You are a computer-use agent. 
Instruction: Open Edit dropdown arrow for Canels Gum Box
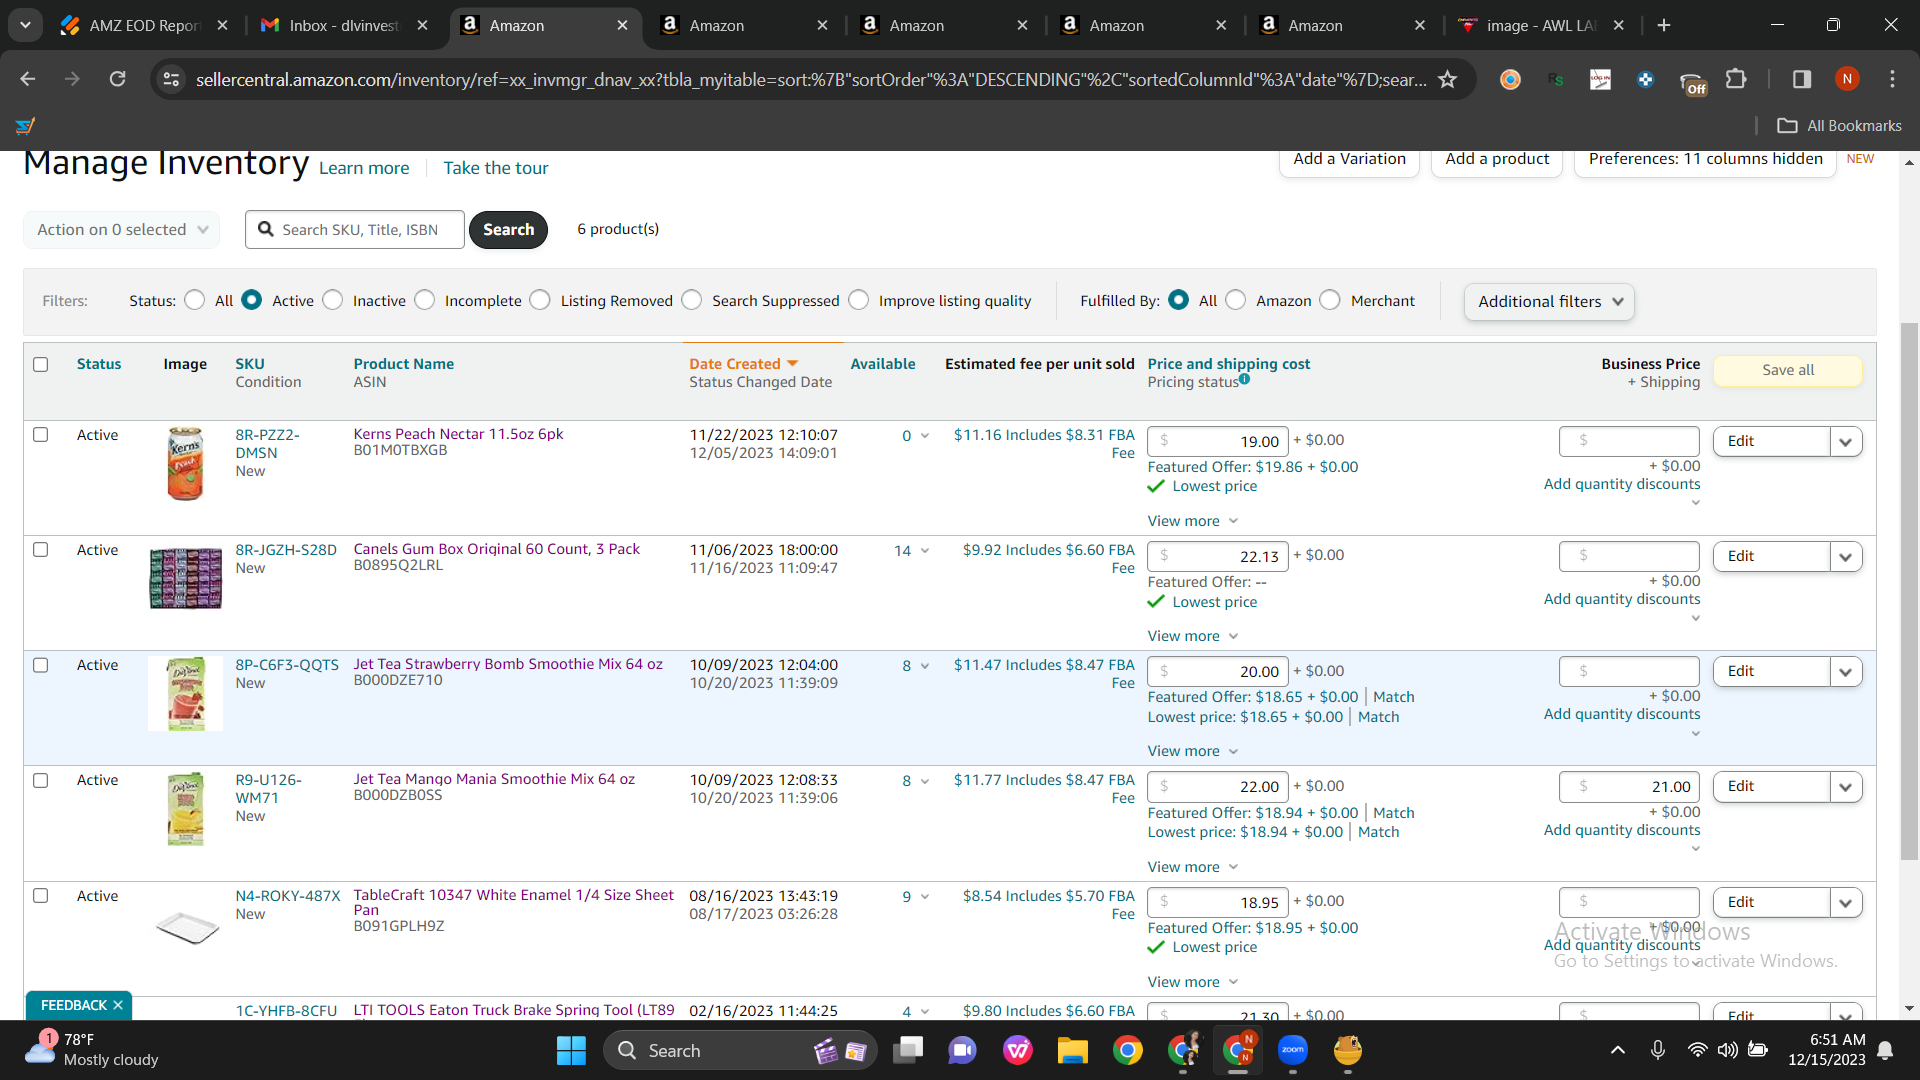coord(1846,557)
